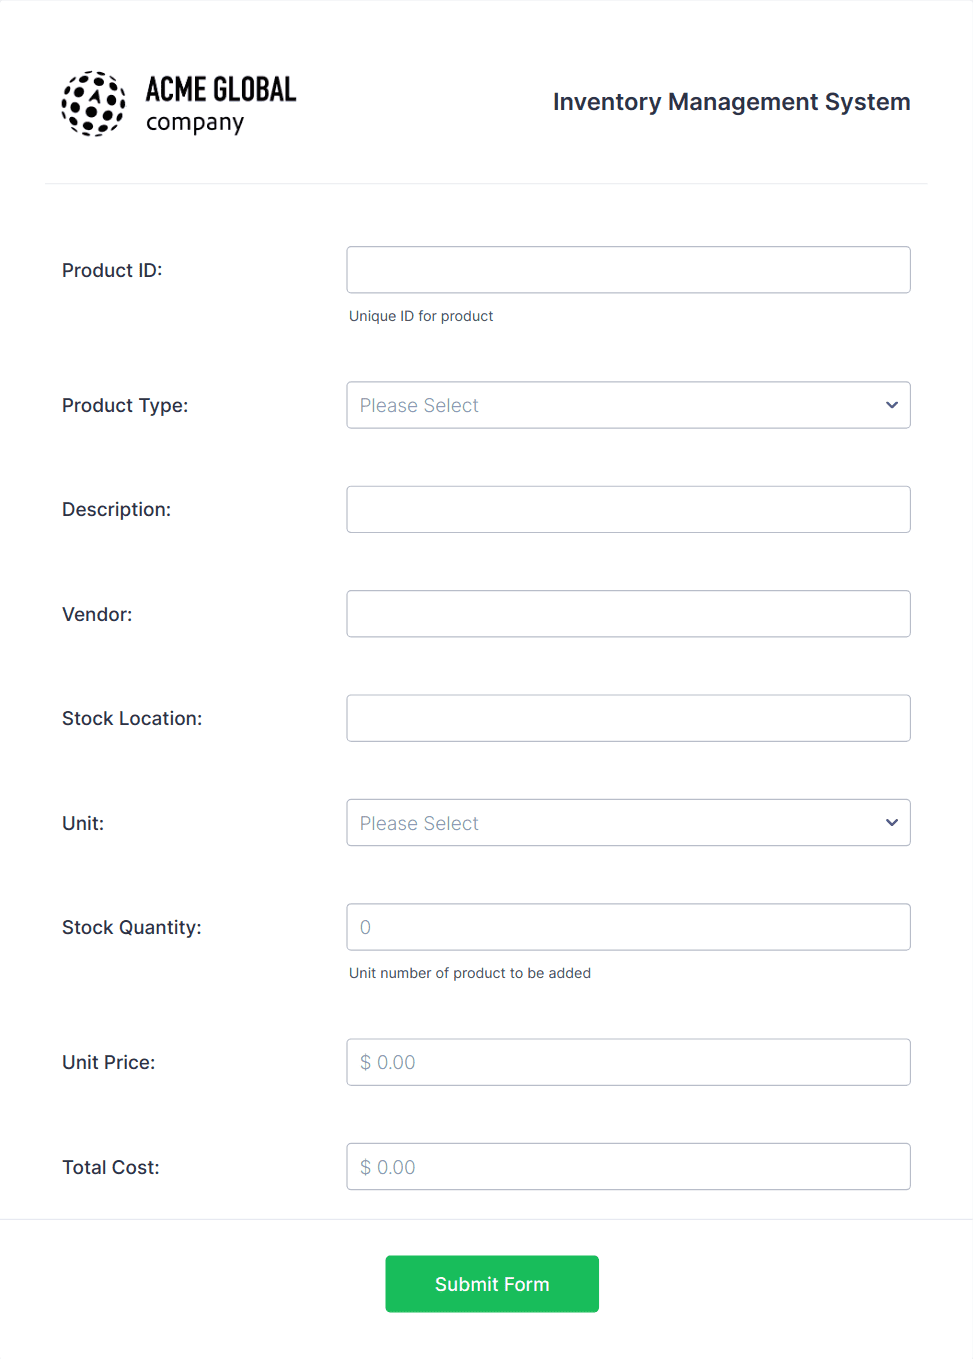Screen dimensions: 973x1359
Task: Click the Unit number of product hint text
Action: click(x=470, y=973)
